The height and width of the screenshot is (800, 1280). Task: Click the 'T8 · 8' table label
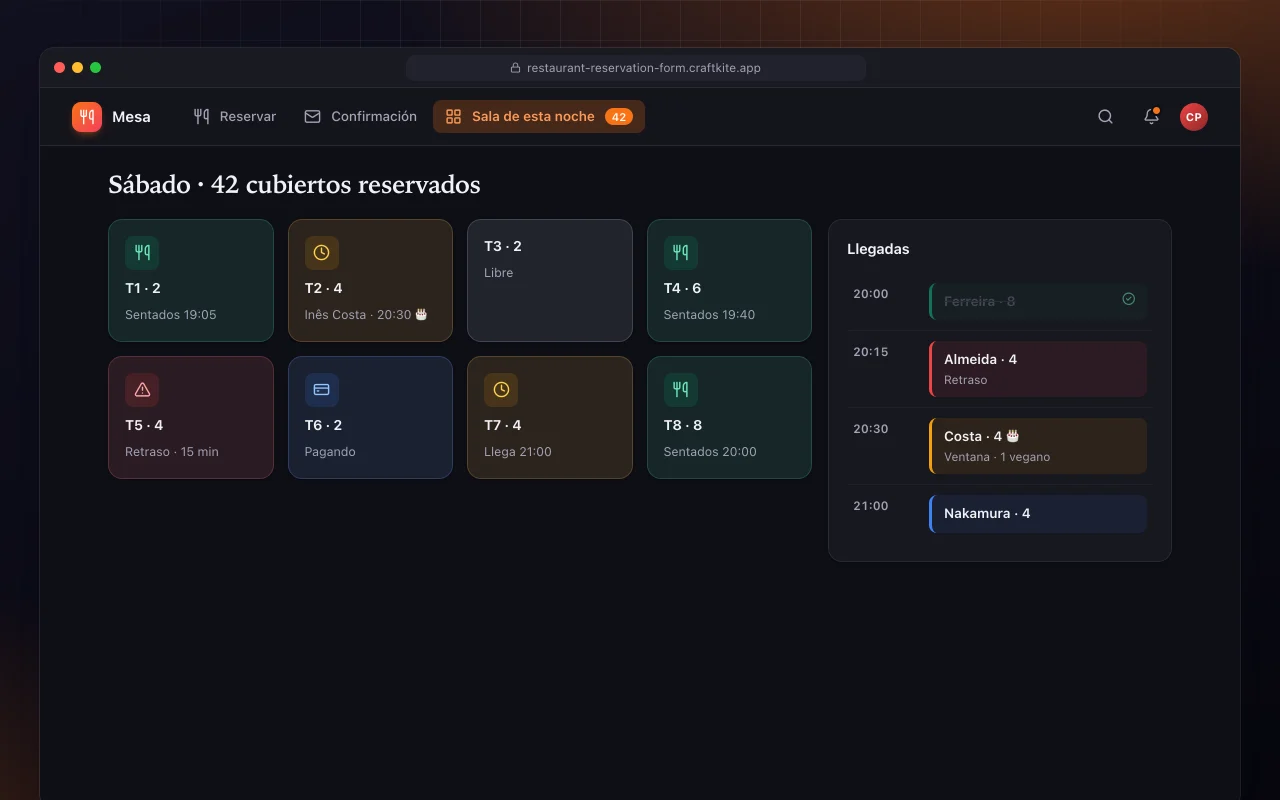683,425
